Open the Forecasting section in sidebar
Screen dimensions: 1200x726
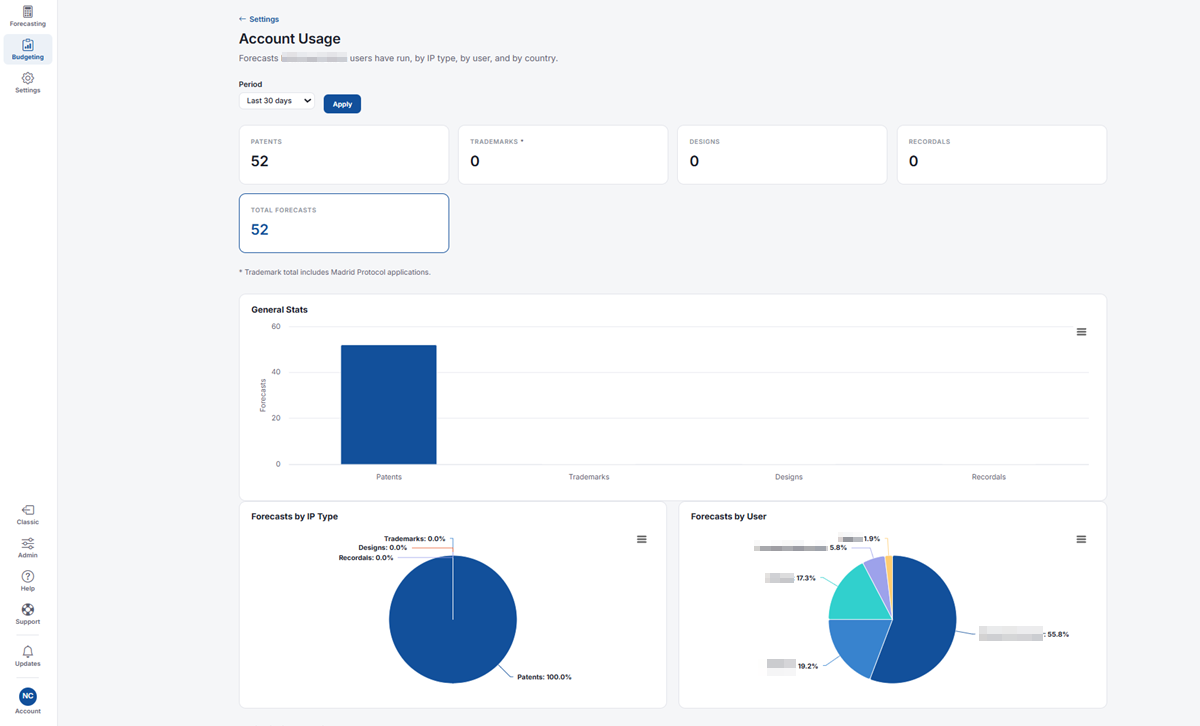28,16
